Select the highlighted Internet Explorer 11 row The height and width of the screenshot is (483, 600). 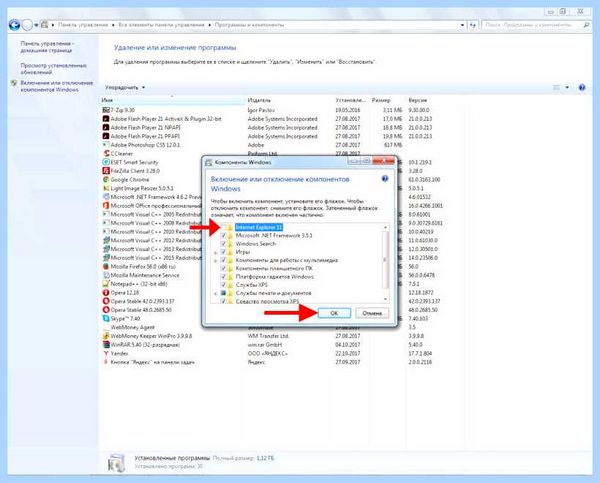click(x=259, y=227)
